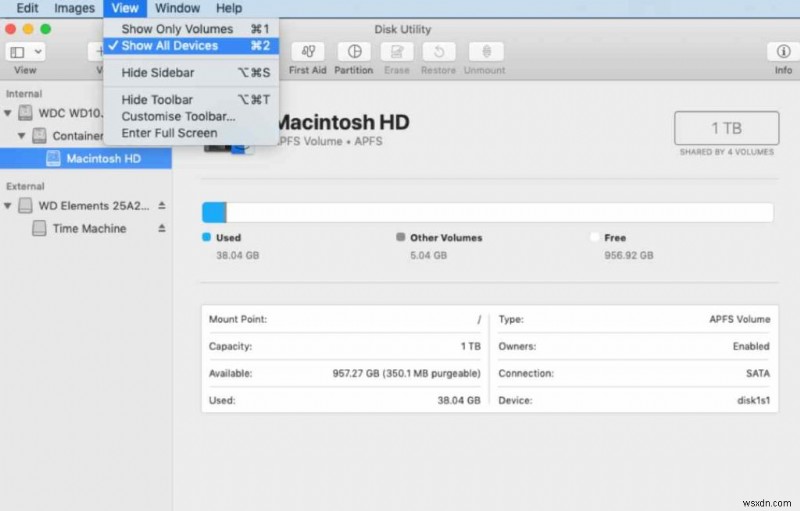This screenshot has width=800, height=511.
Task: Click the 'SHARED BY 4 VOLUMES' caption
Action: coord(727,152)
